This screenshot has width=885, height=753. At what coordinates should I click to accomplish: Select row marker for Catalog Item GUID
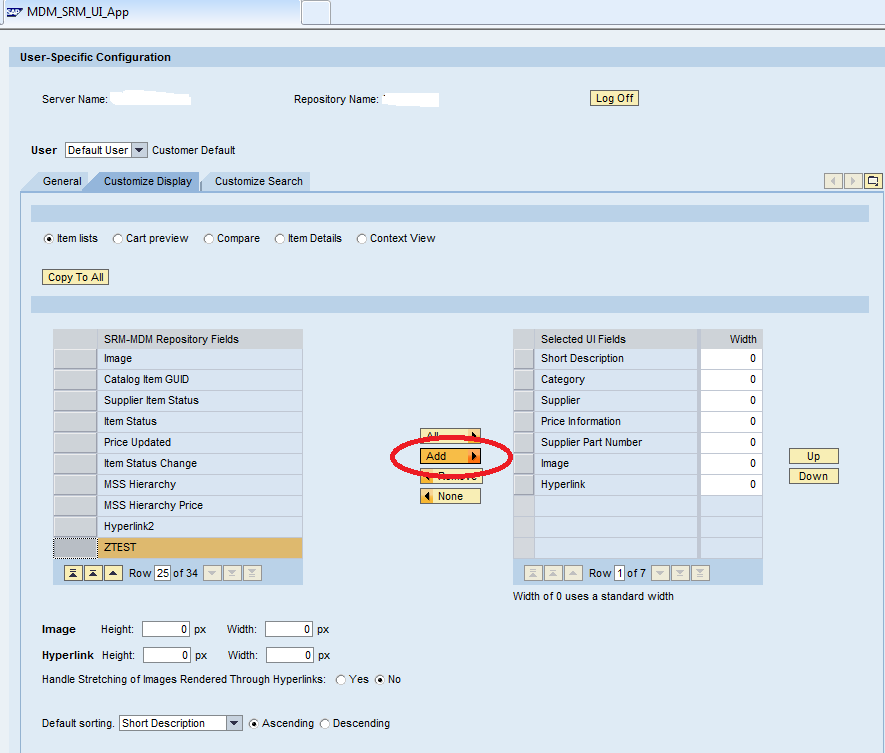pyautogui.click(x=75, y=380)
